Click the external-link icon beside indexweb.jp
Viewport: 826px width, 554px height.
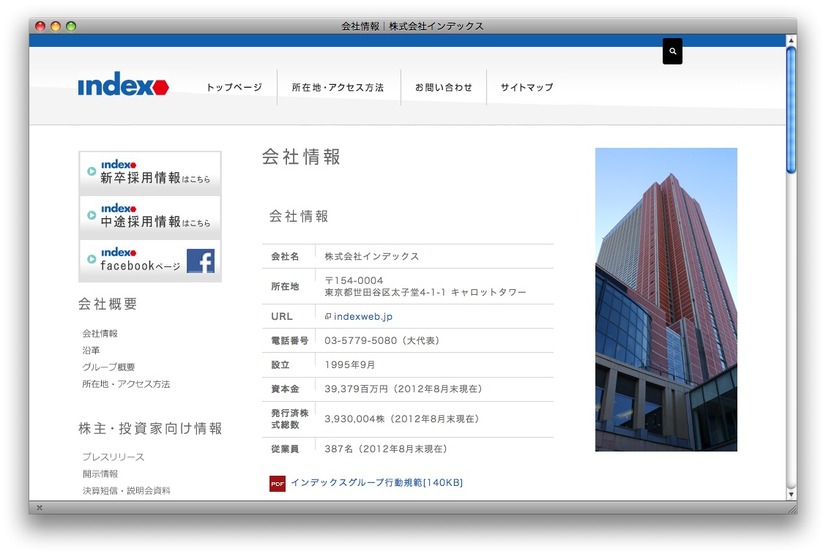[328, 316]
